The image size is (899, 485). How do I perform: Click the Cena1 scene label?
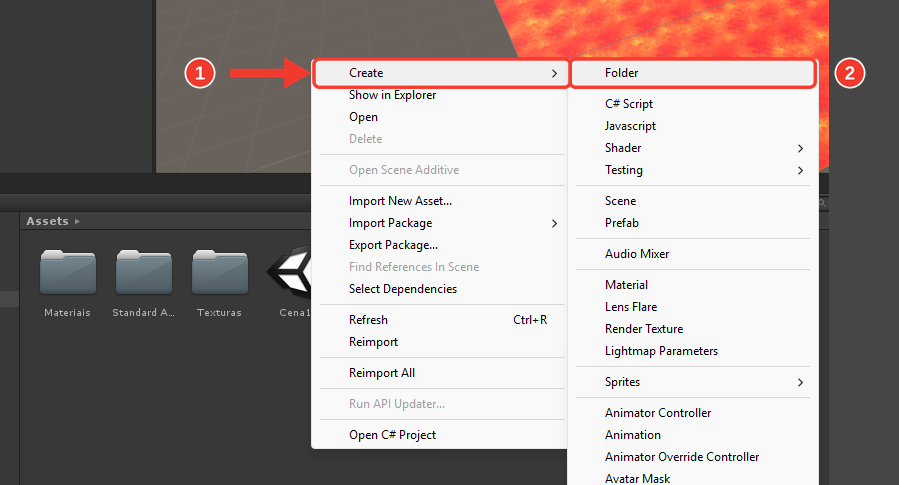[295, 312]
